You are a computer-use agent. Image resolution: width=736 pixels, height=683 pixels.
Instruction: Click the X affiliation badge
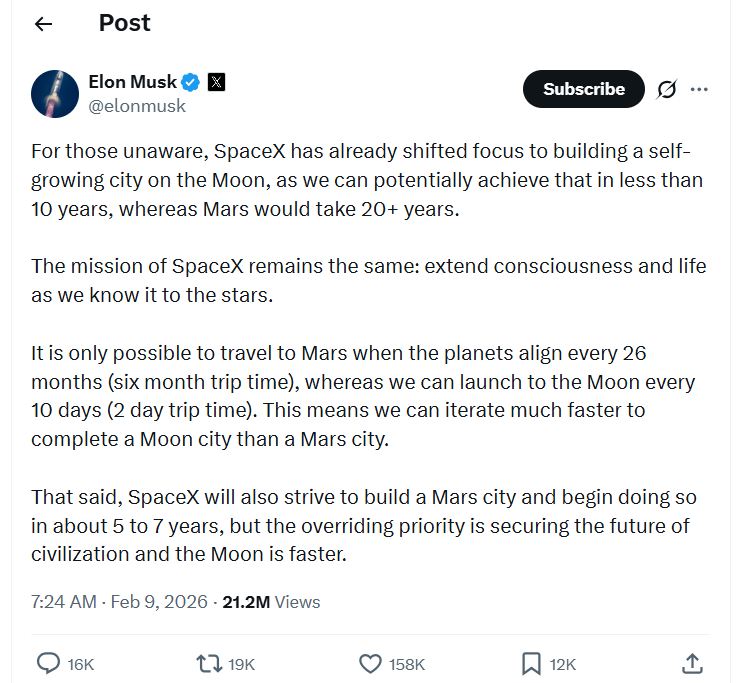(x=216, y=82)
